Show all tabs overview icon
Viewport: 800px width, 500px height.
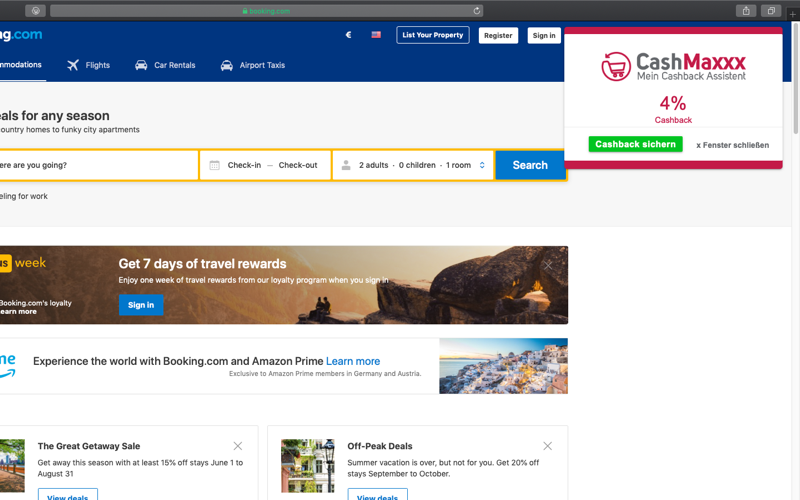tap(771, 11)
